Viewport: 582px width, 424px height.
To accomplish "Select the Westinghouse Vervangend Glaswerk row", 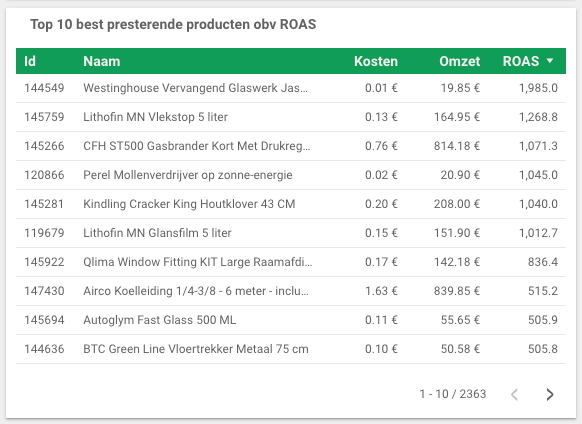I will coord(291,88).
